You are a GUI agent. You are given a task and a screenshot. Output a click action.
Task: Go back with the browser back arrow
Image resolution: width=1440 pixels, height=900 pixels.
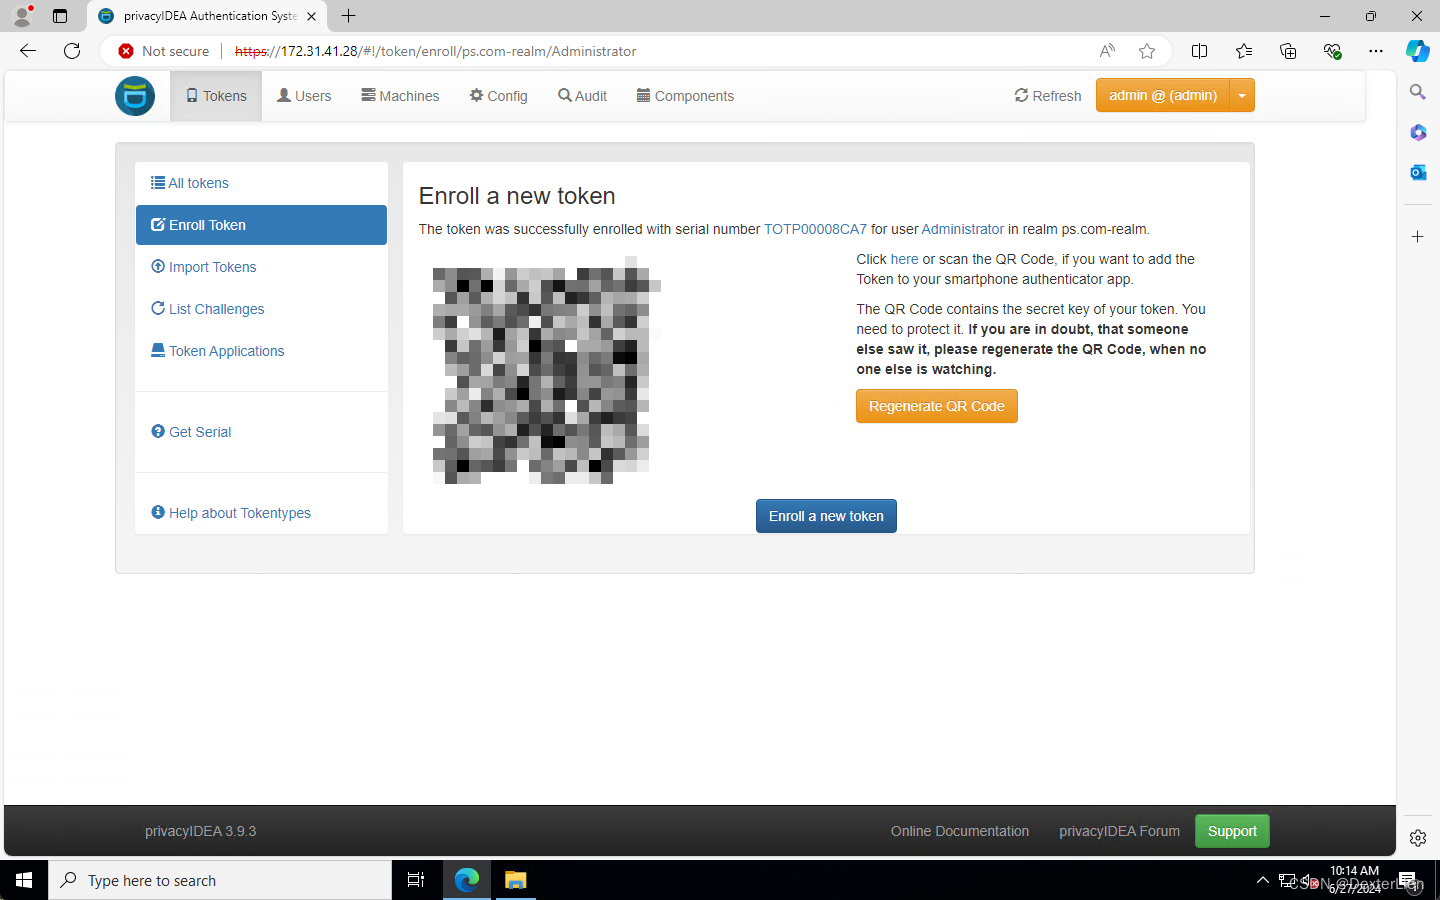coord(28,51)
